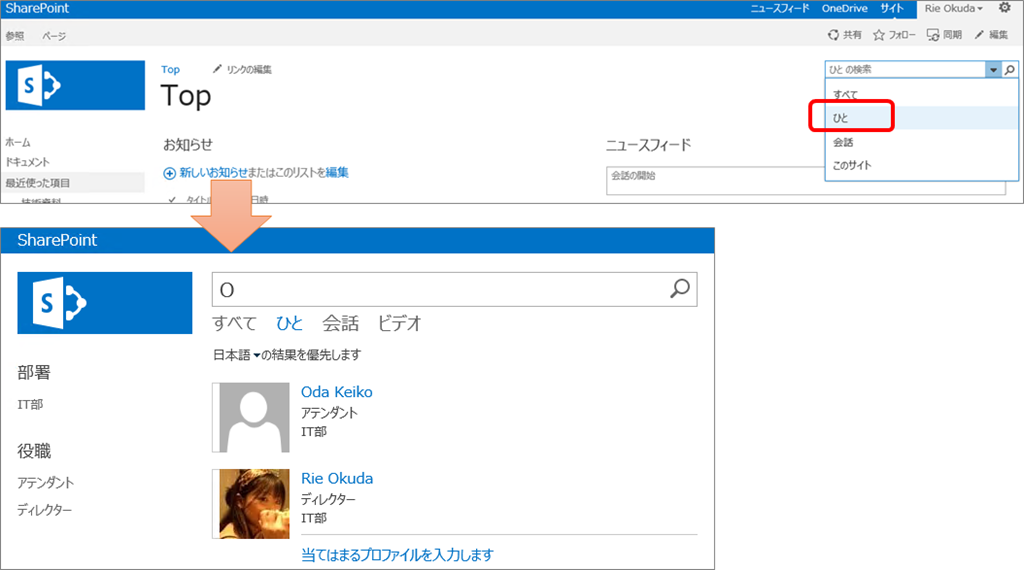Switch to 会話 results tab

[340, 323]
